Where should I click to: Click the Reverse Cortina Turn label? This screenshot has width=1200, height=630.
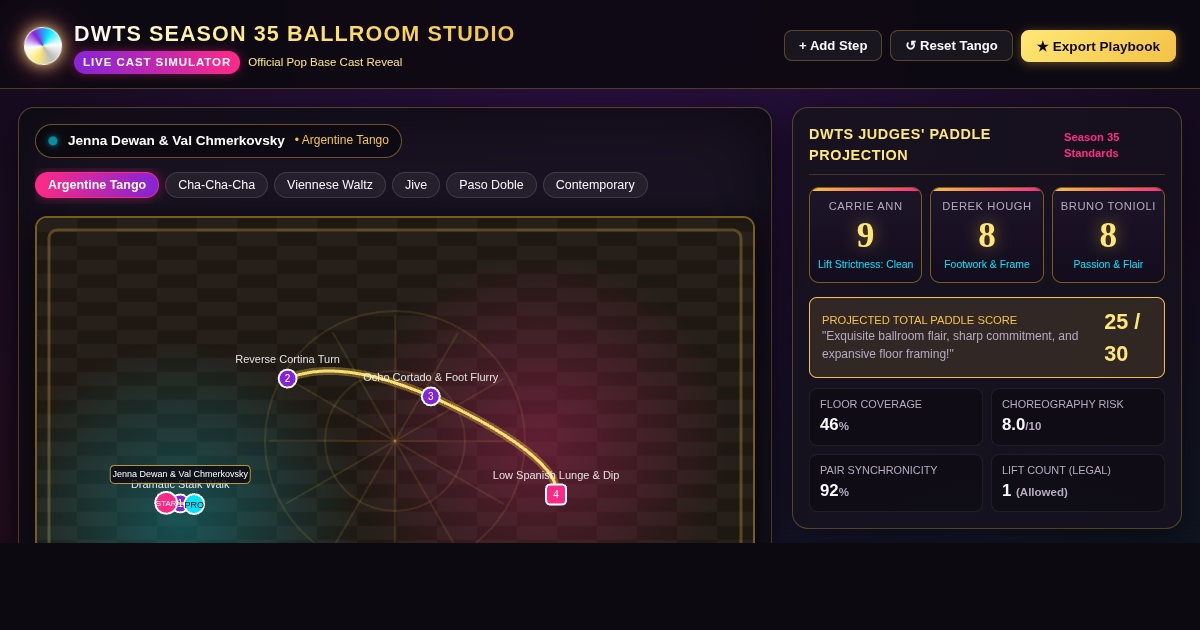click(287, 359)
